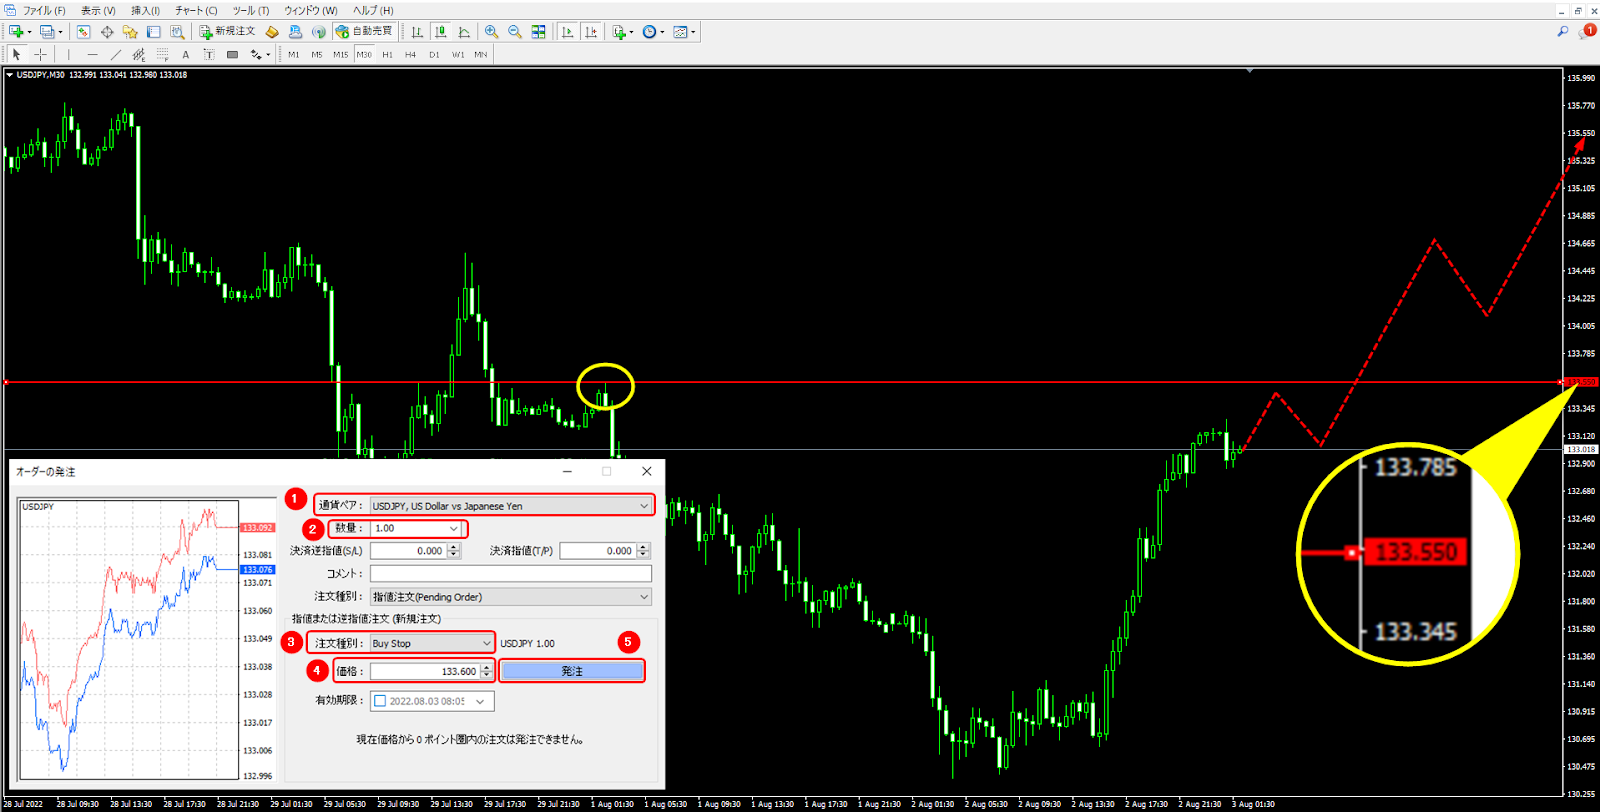The height and width of the screenshot is (812, 1600).
Task: Switch chart to W1 timeframe
Action: coord(458,54)
